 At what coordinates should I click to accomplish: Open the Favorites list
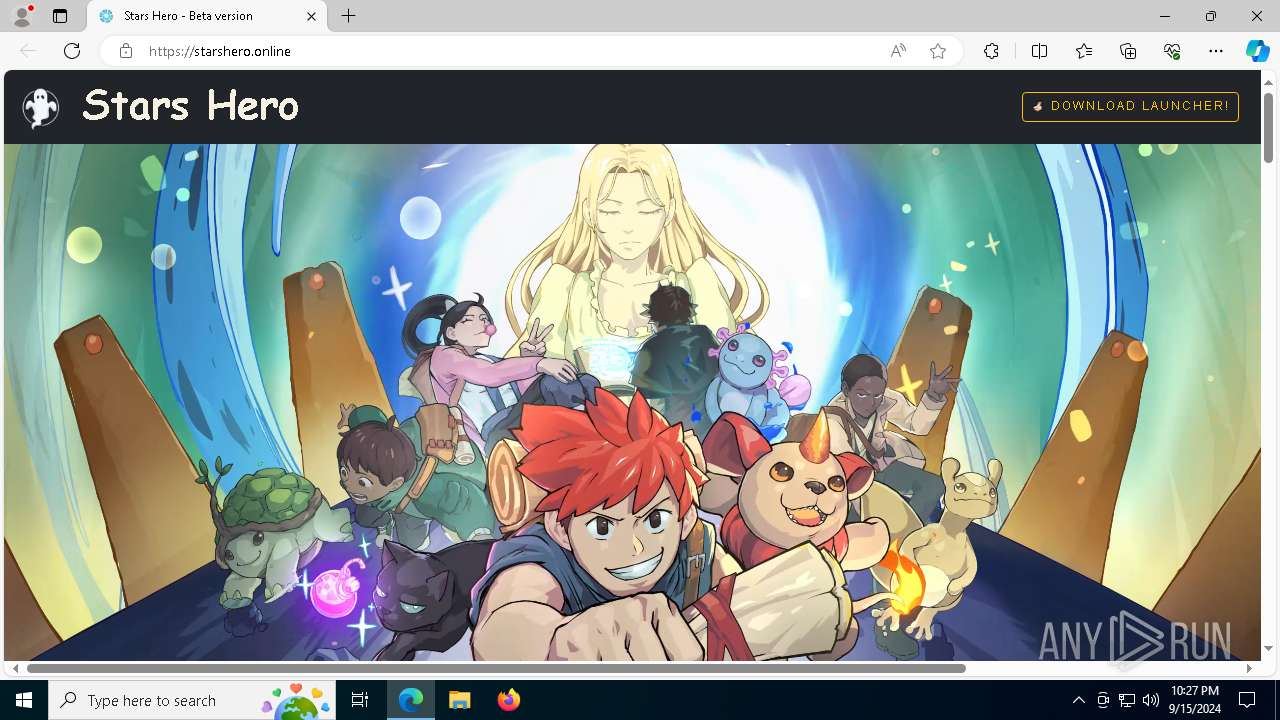(1084, 51)
